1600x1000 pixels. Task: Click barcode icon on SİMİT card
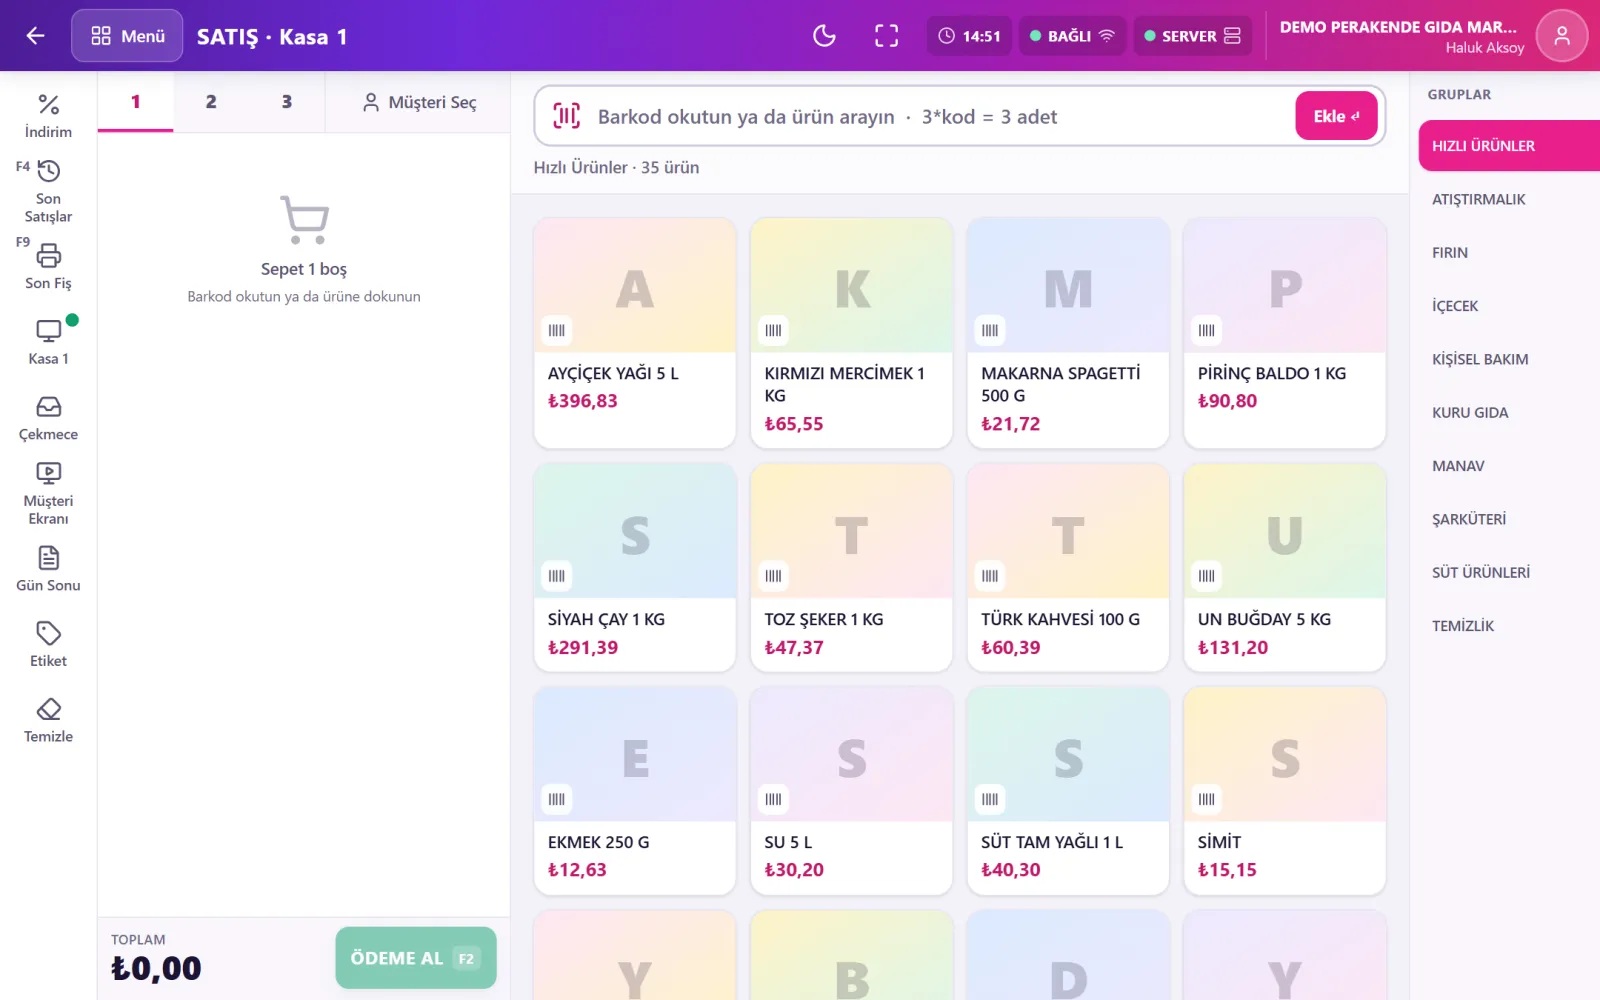pyautogui.click(x=1207, y=799)
